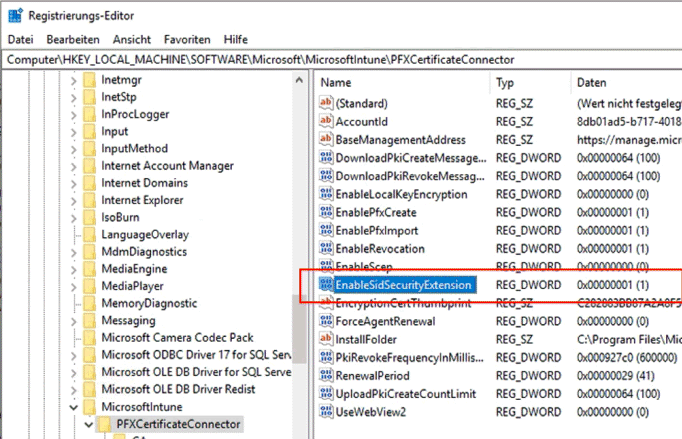Viewport: 682px width, 439px height.
Task: Click the EnableSidSecurityExtension DWORD icon
Action: coord(326,285)
